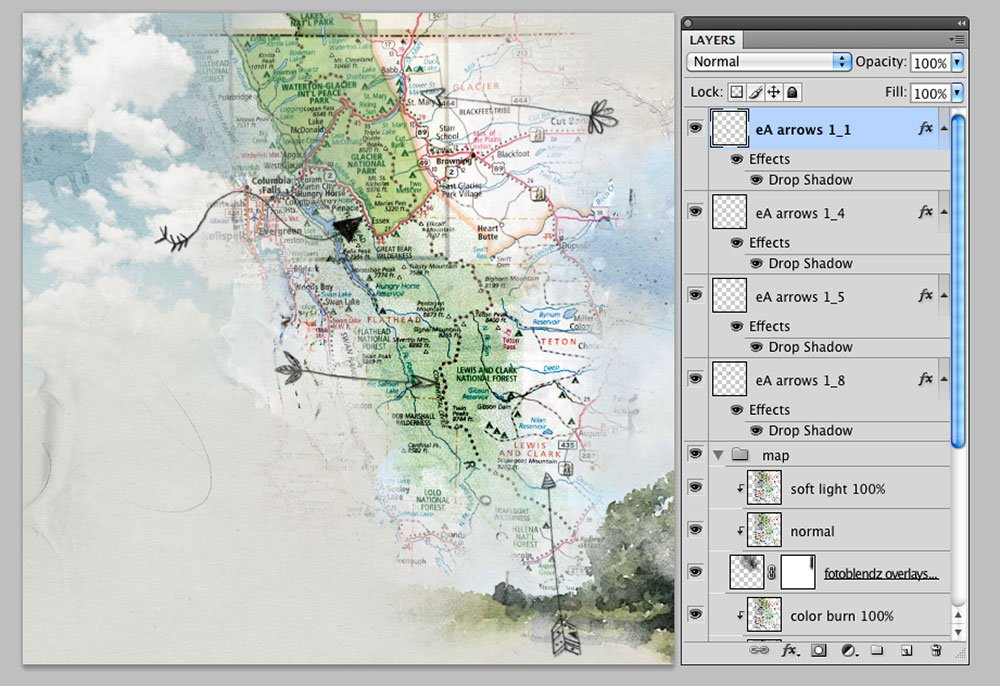Toggle the Drop Shadow eye under eA arrows 1_1
The height and width of the screenshot is (686, 1000).
[x=756, y=180]
